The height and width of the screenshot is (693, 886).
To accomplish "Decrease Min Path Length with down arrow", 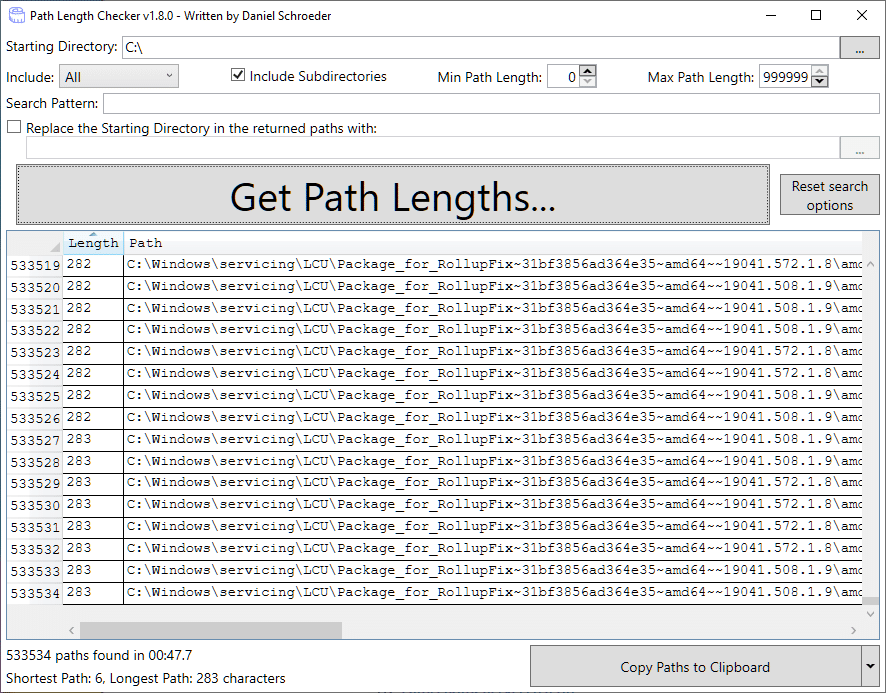I will [588, 82].
